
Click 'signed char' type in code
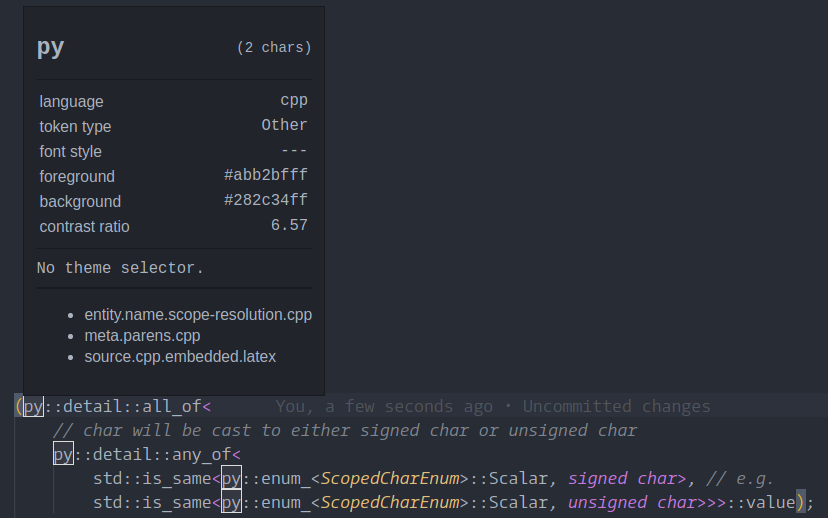(624, 478)
